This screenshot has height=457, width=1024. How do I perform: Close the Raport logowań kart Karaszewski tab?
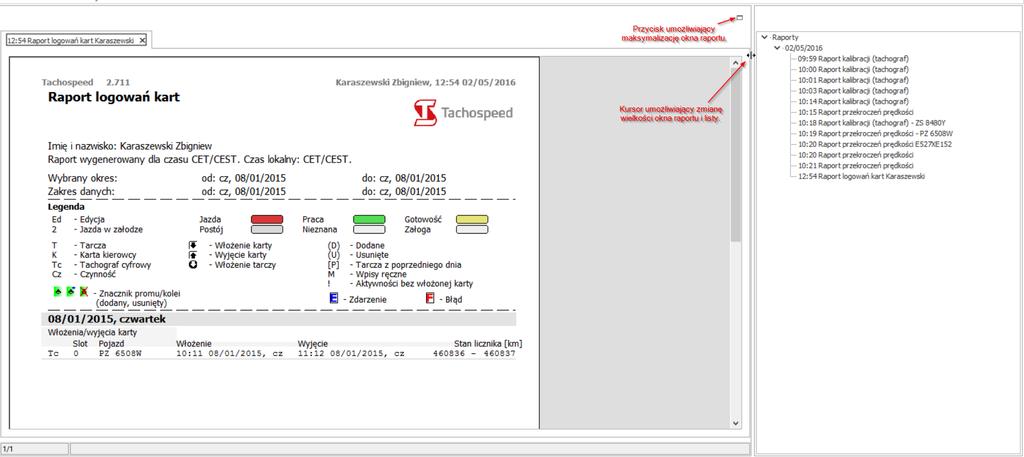[142, 40]
